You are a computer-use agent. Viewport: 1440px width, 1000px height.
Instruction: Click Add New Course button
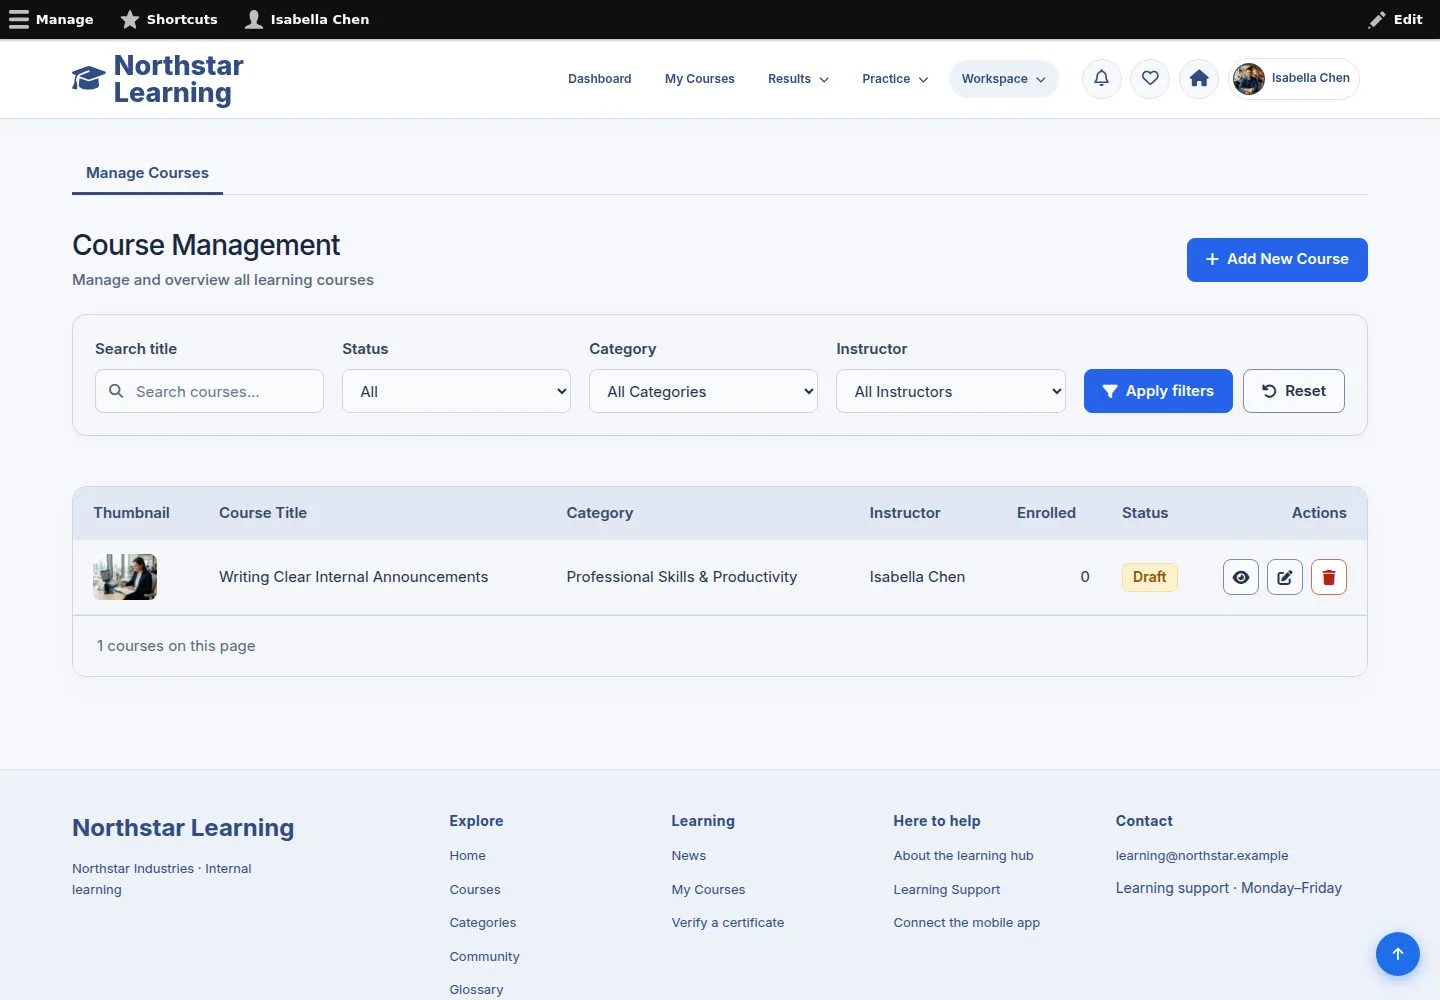[1277, 260]
